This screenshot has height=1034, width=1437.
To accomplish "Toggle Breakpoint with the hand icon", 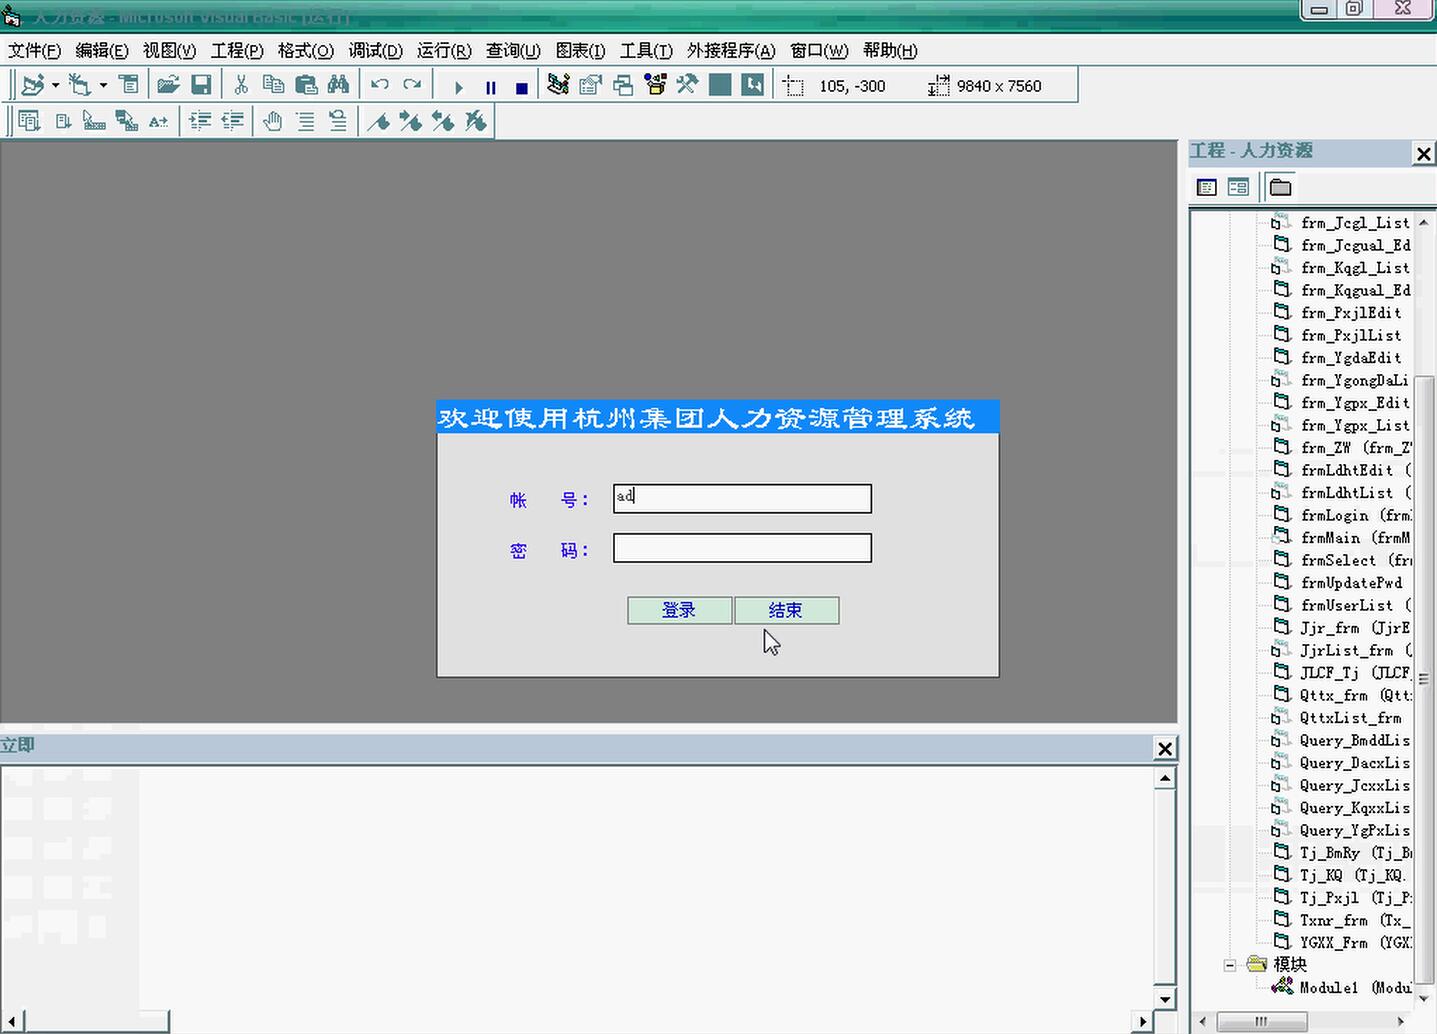I will pos(272,121).
